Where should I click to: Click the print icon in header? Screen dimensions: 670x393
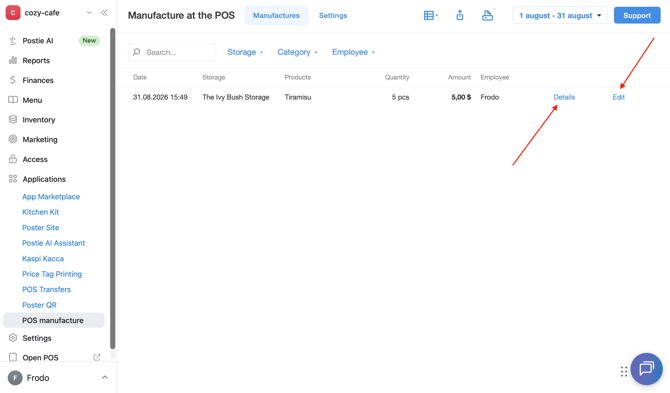487,15
